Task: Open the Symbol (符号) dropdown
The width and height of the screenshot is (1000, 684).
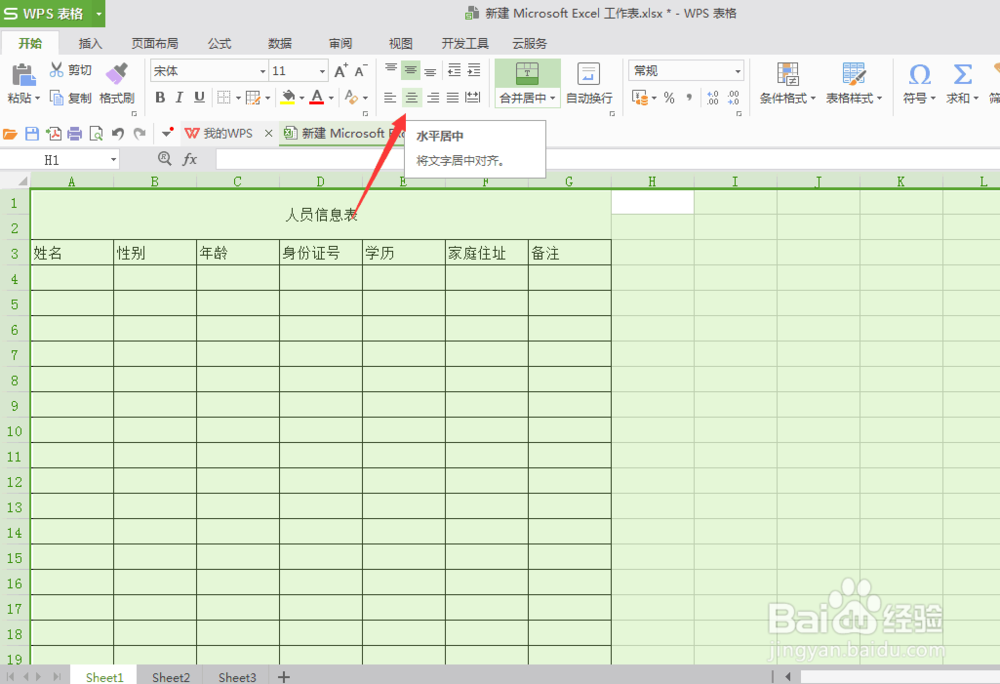Action: [x=933, y=98]
